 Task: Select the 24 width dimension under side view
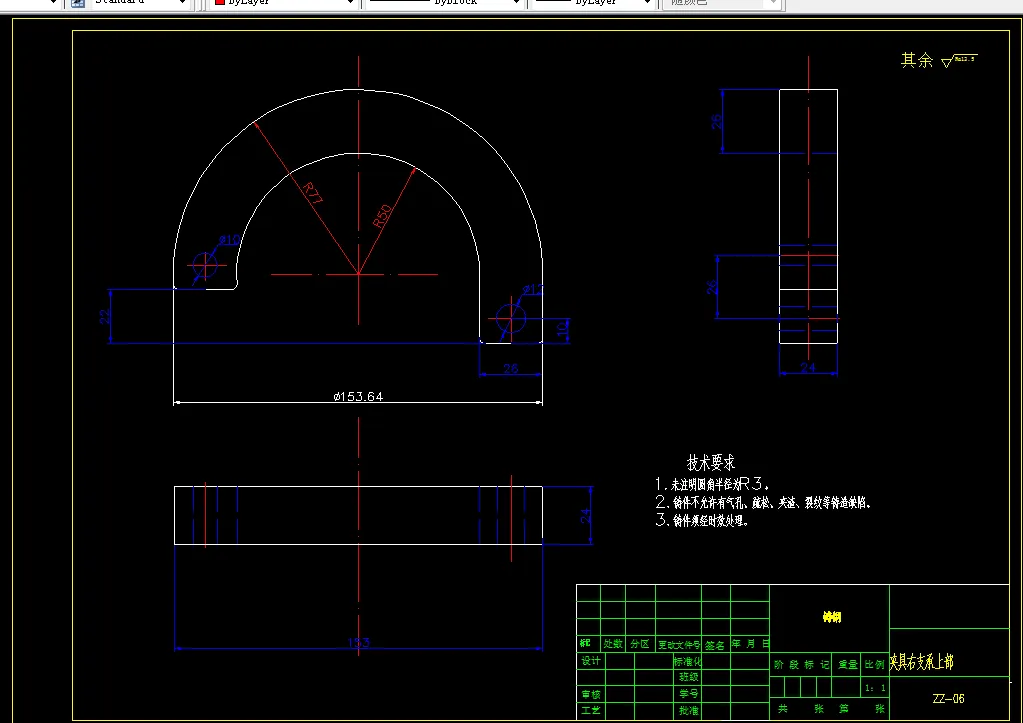click(808, 367)
